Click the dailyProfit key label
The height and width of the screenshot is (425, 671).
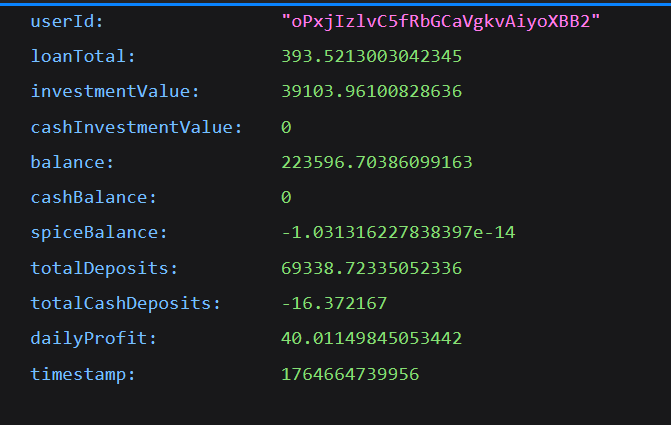click(94, 339)
